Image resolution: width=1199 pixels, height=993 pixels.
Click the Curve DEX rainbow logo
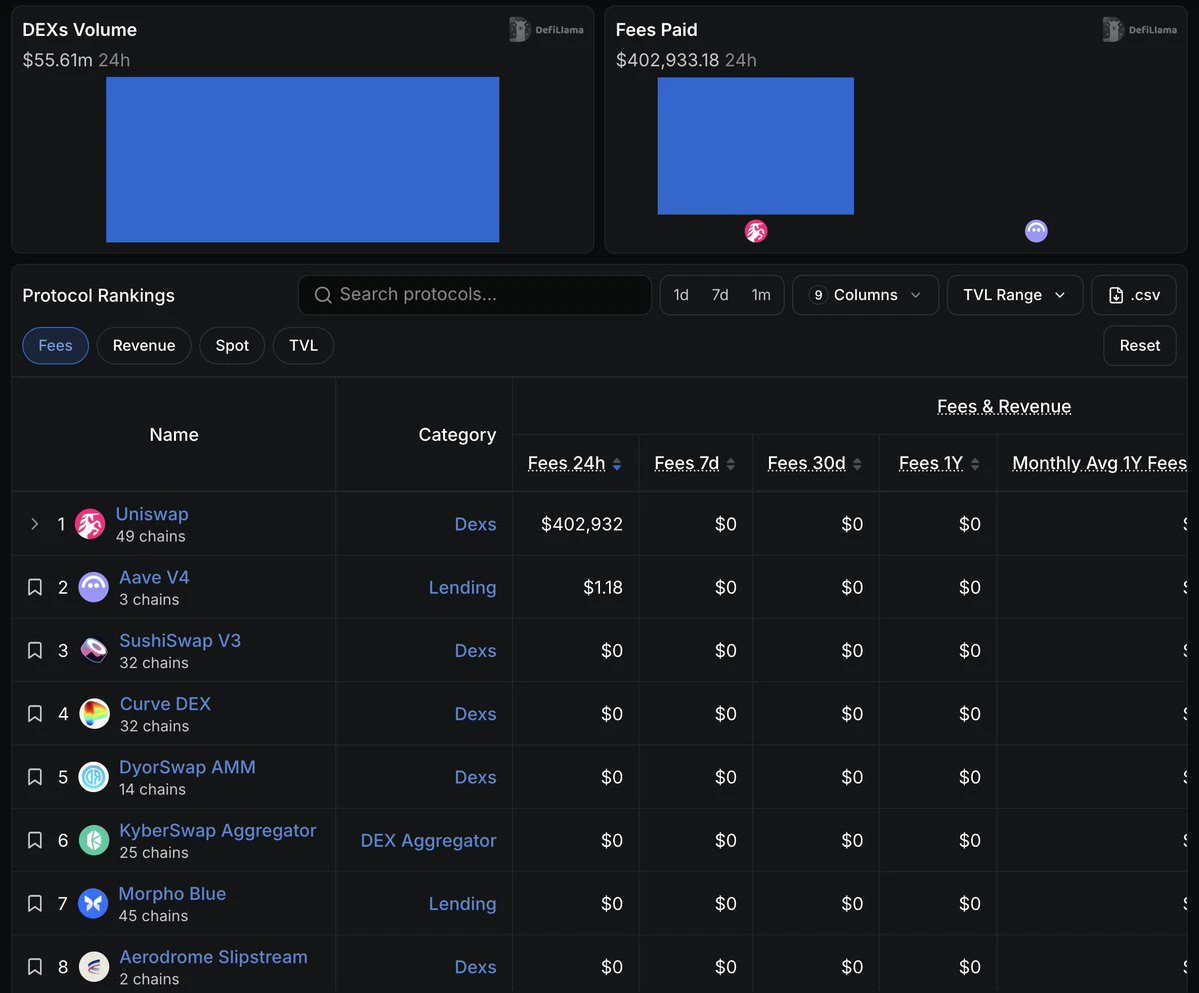tap(94, 714)
